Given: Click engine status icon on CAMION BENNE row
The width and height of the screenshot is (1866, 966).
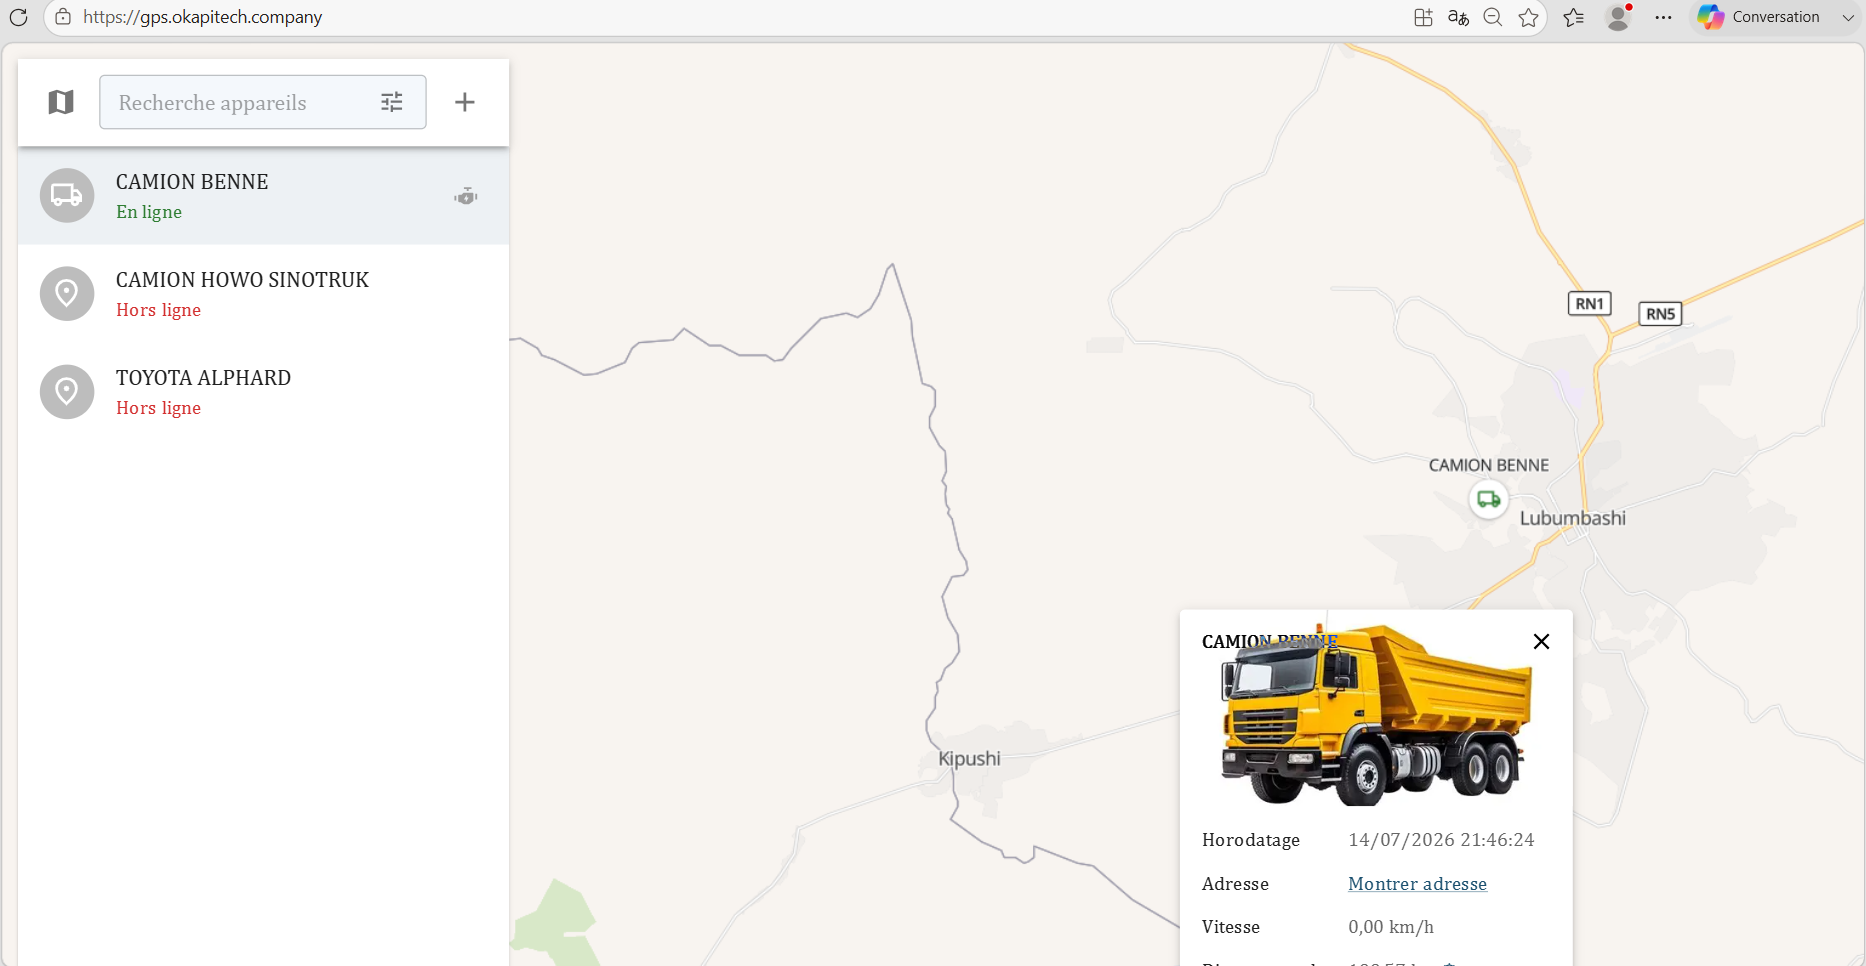Looking at the screenshot, I should pos(466,196).
